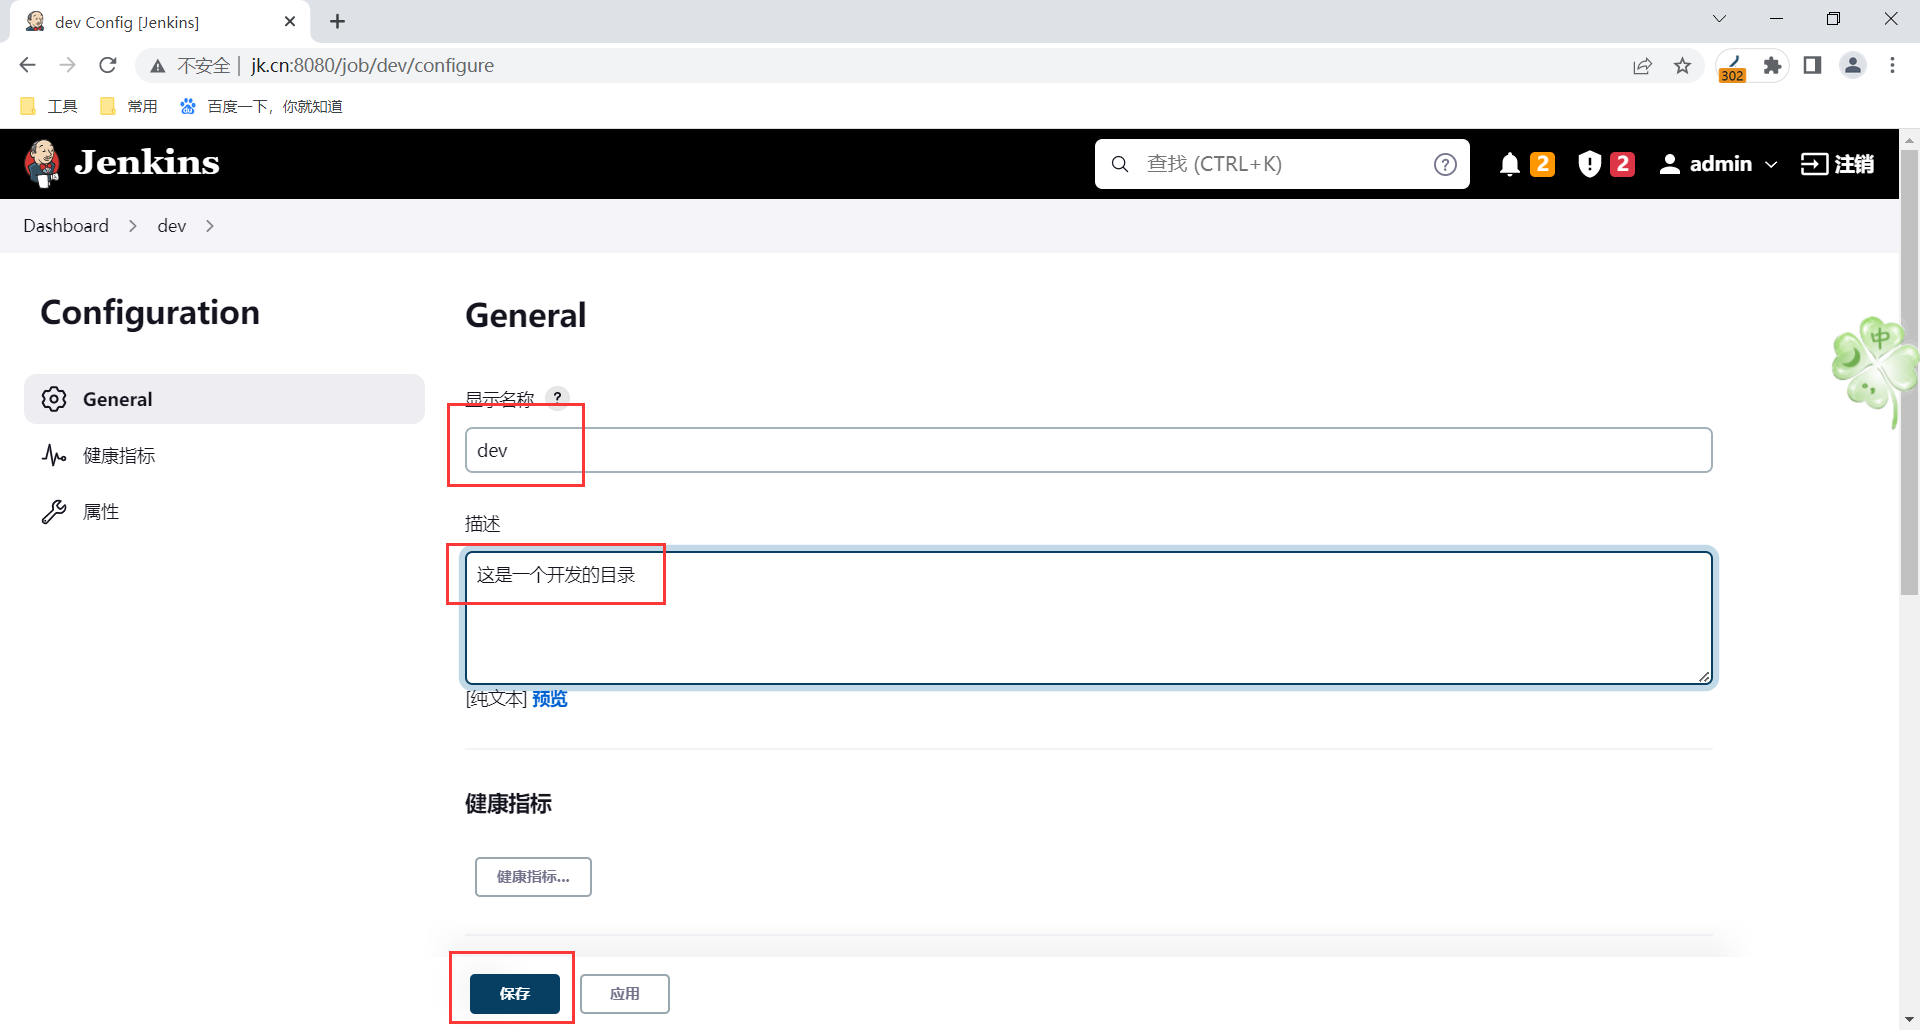Open the notifications bell icon

pos(1510,164)
